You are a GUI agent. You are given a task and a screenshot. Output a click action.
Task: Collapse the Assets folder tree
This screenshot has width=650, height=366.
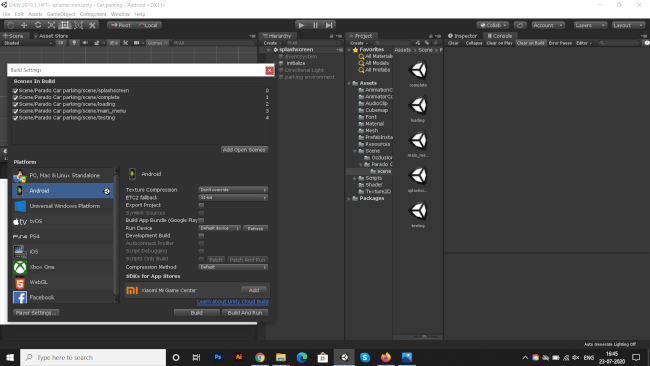pos(349,83)
